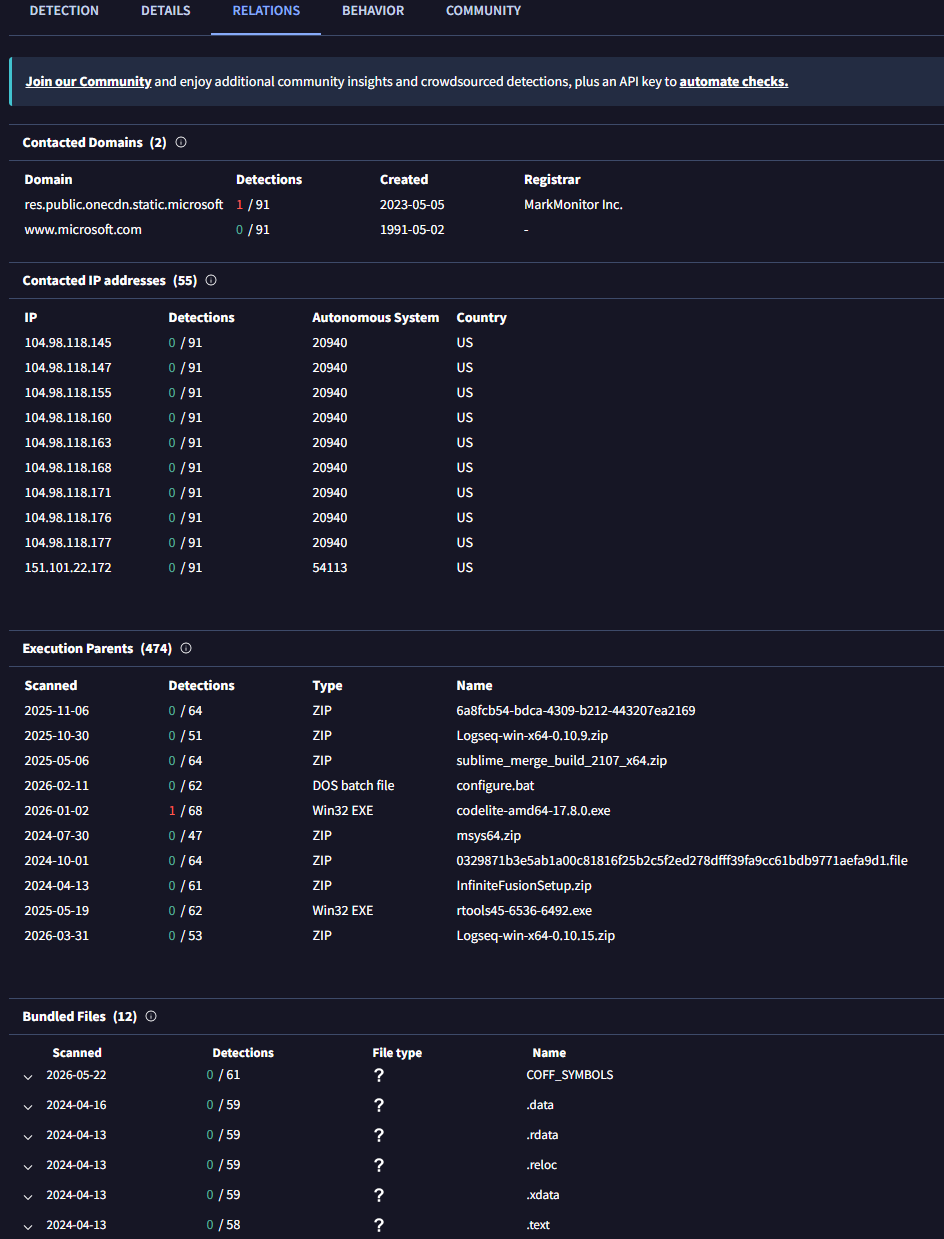Open IP address 104.98.118.168
The width and height of the screenshot is (944, 1239).
click(x=68, y=467)
